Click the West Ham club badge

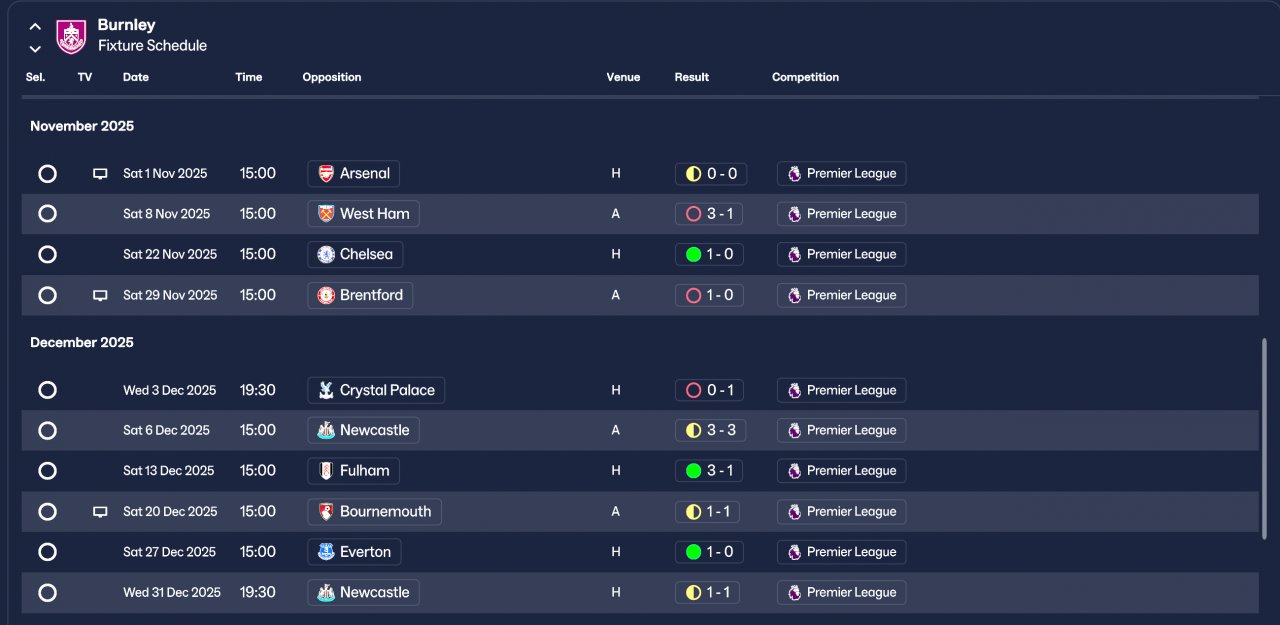point(326,214)
